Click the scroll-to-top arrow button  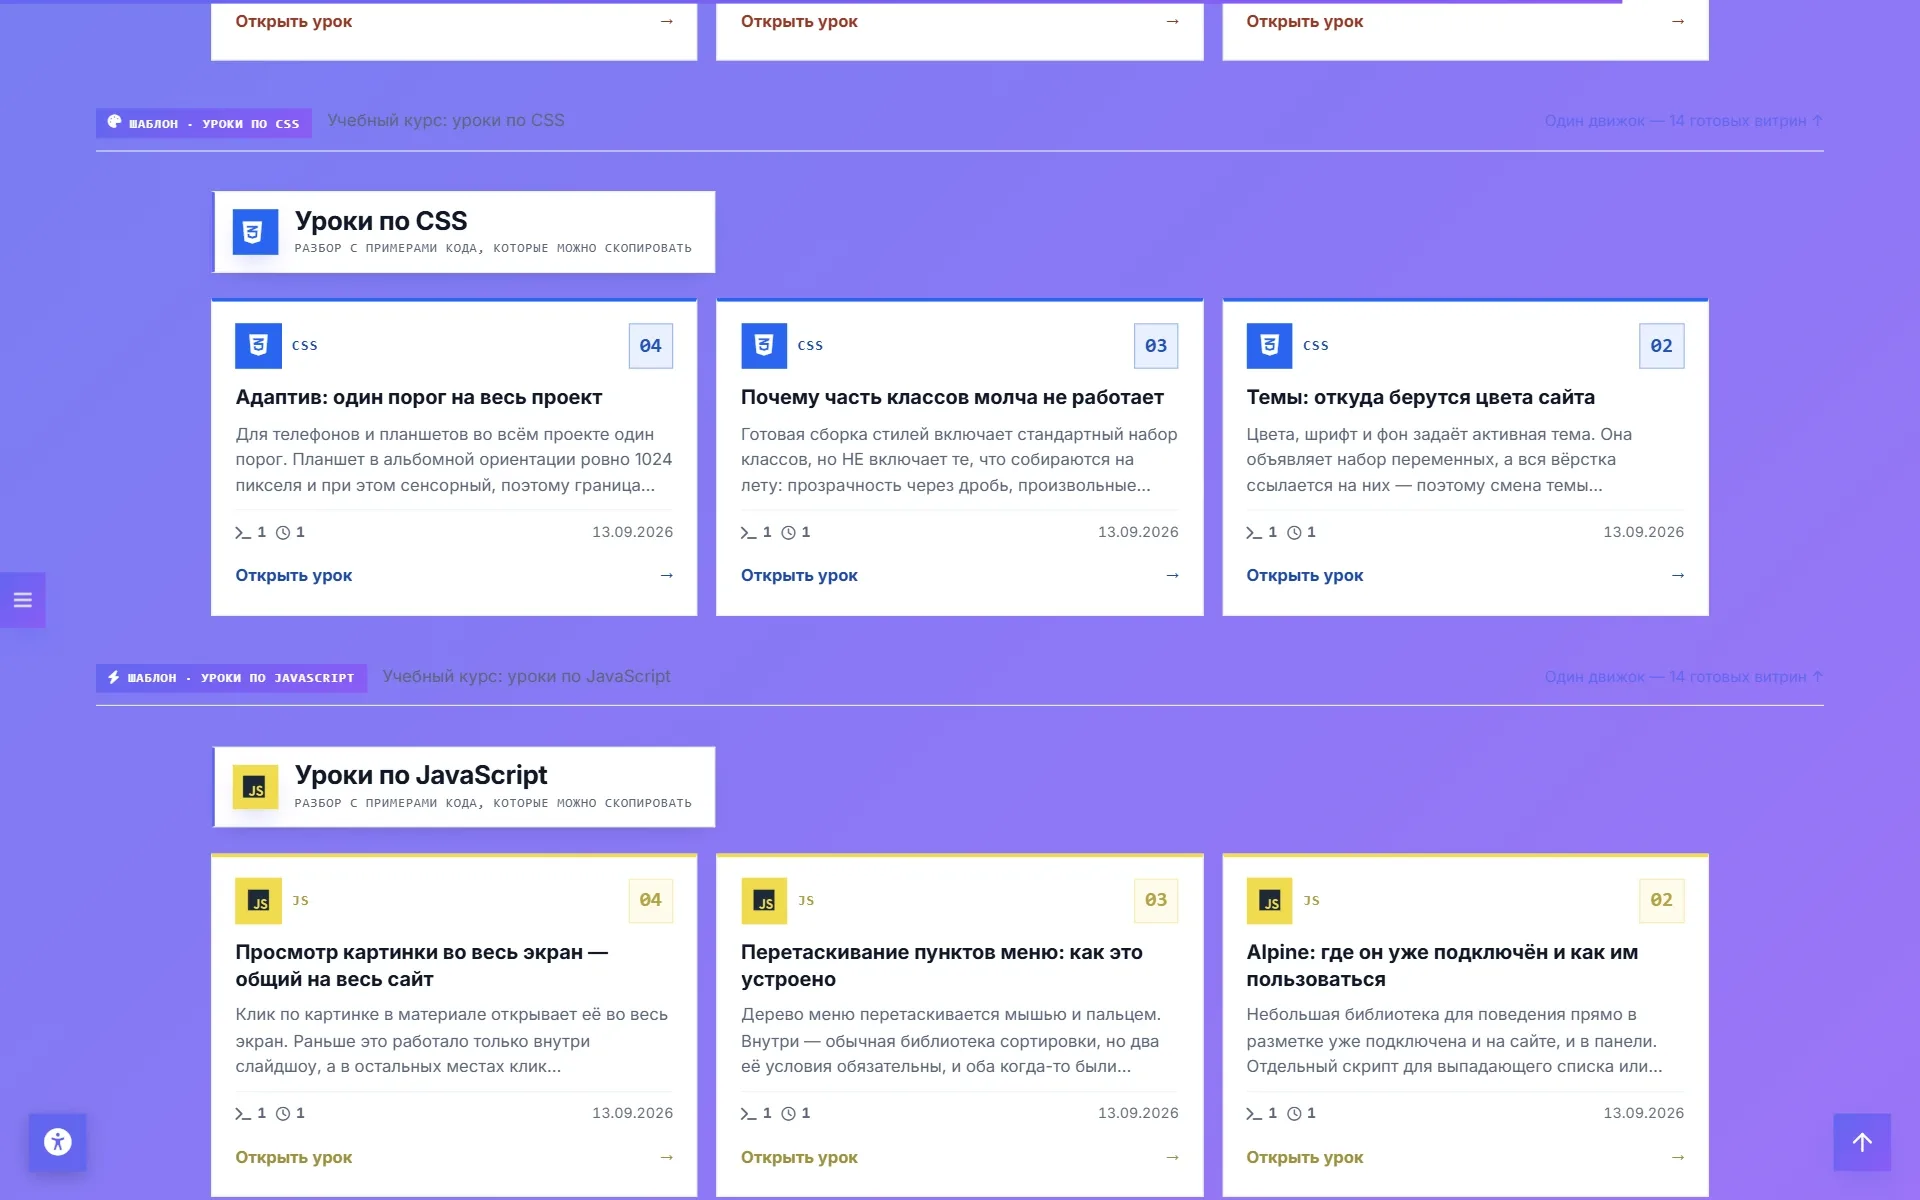point(1862,1142)
